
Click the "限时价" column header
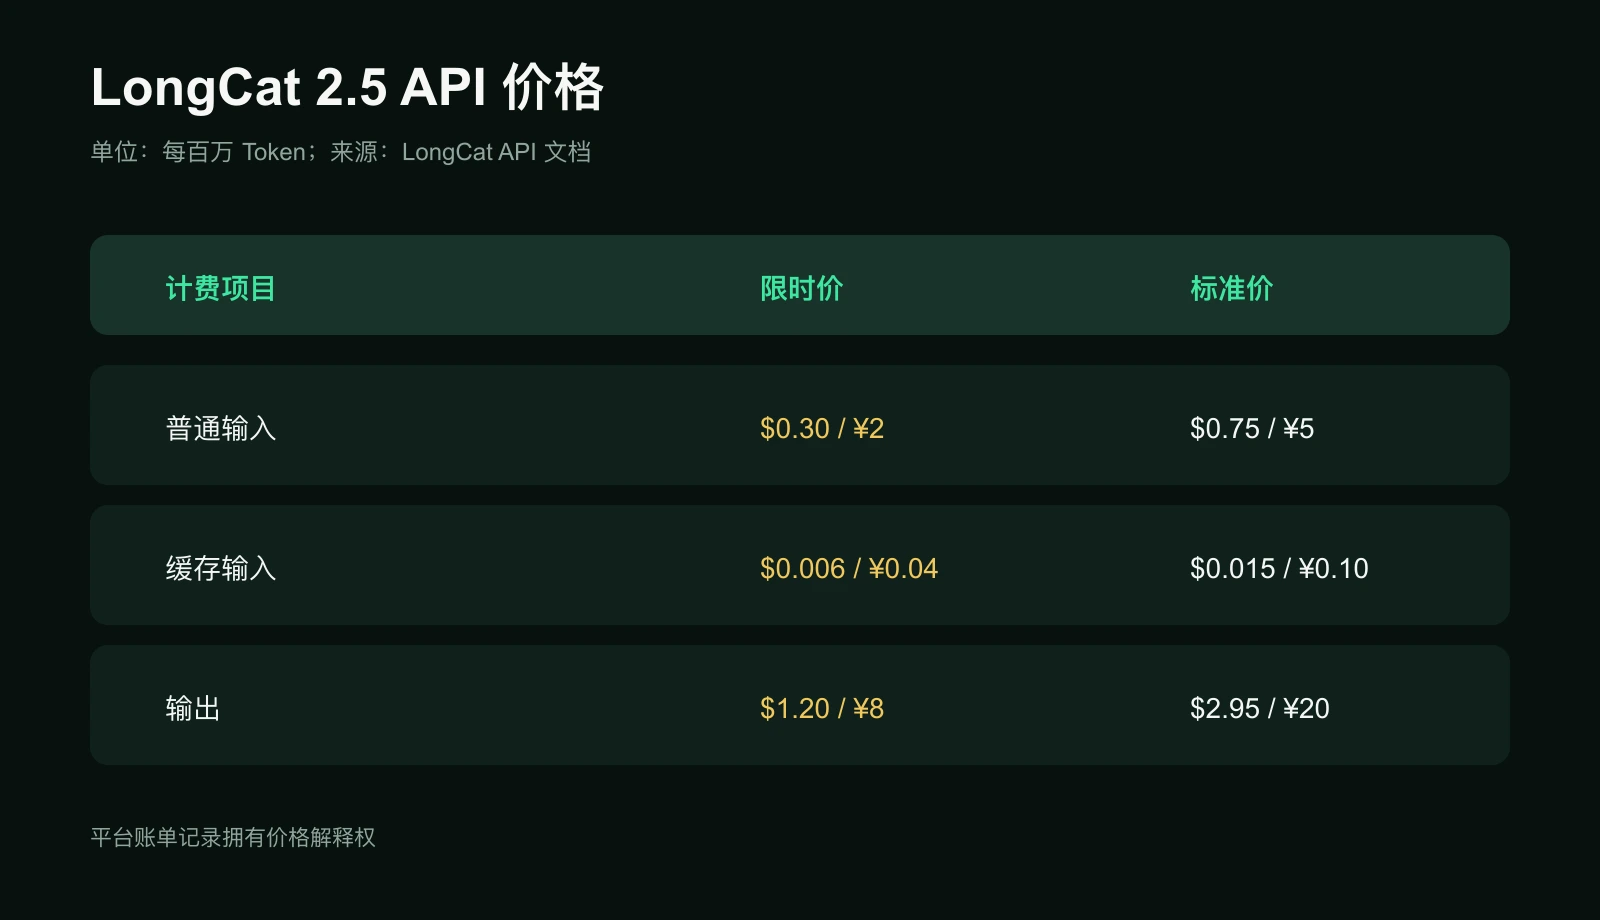coord(801,288)
